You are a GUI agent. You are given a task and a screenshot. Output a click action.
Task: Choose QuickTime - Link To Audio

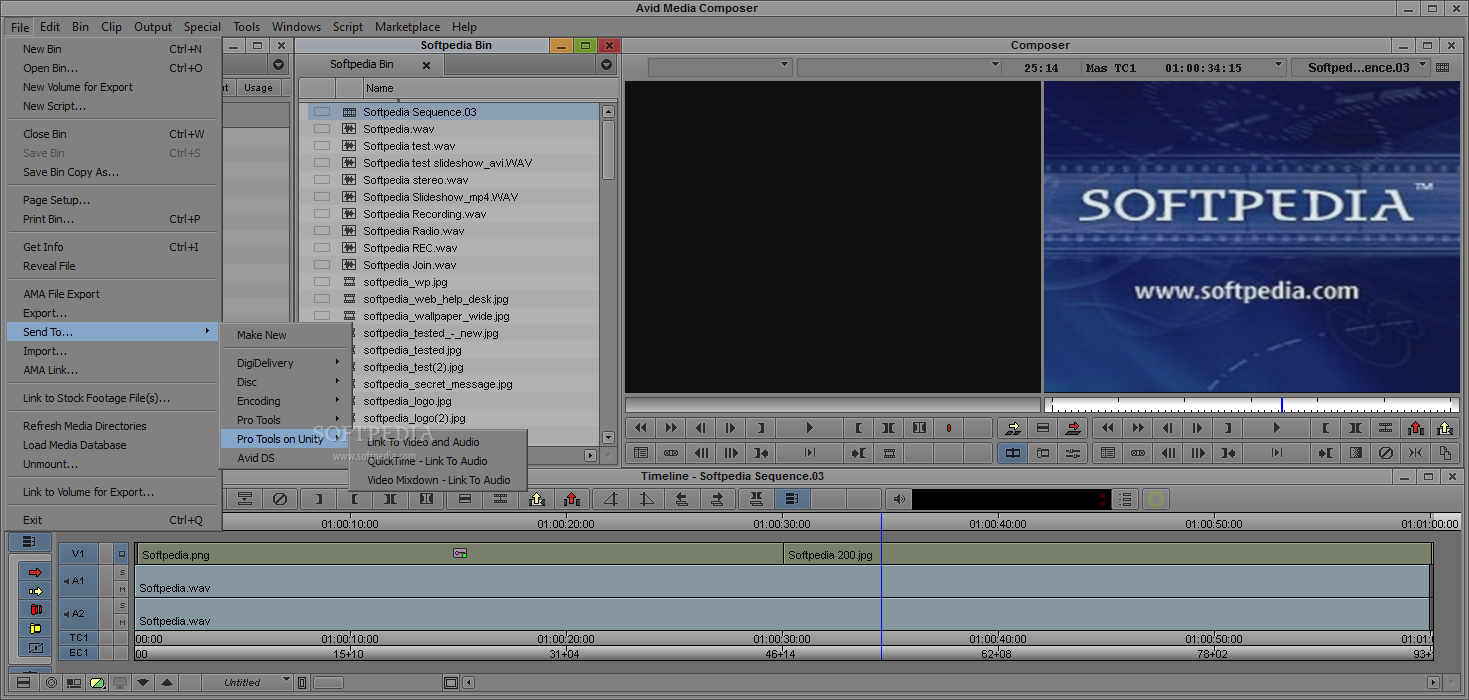[427, 461]
